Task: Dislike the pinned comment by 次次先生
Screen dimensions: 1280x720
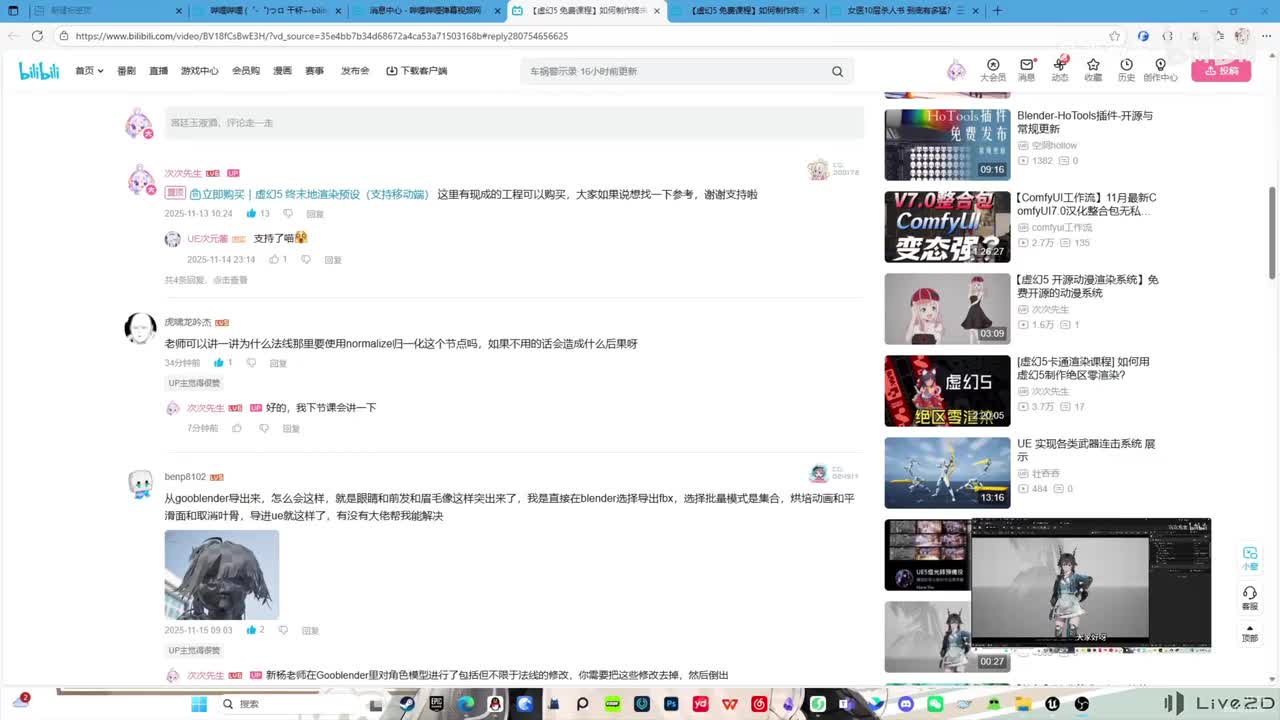Action: pyautogui.click(x=288, y=213)
